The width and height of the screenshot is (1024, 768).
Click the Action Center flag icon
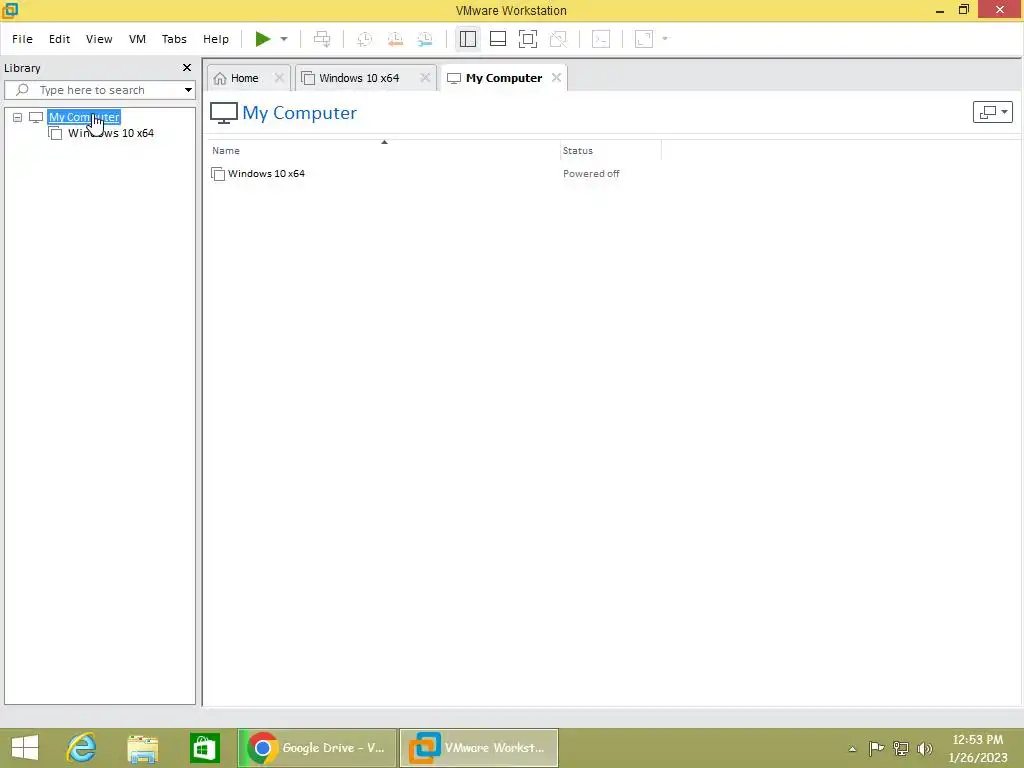pos(876,748)
